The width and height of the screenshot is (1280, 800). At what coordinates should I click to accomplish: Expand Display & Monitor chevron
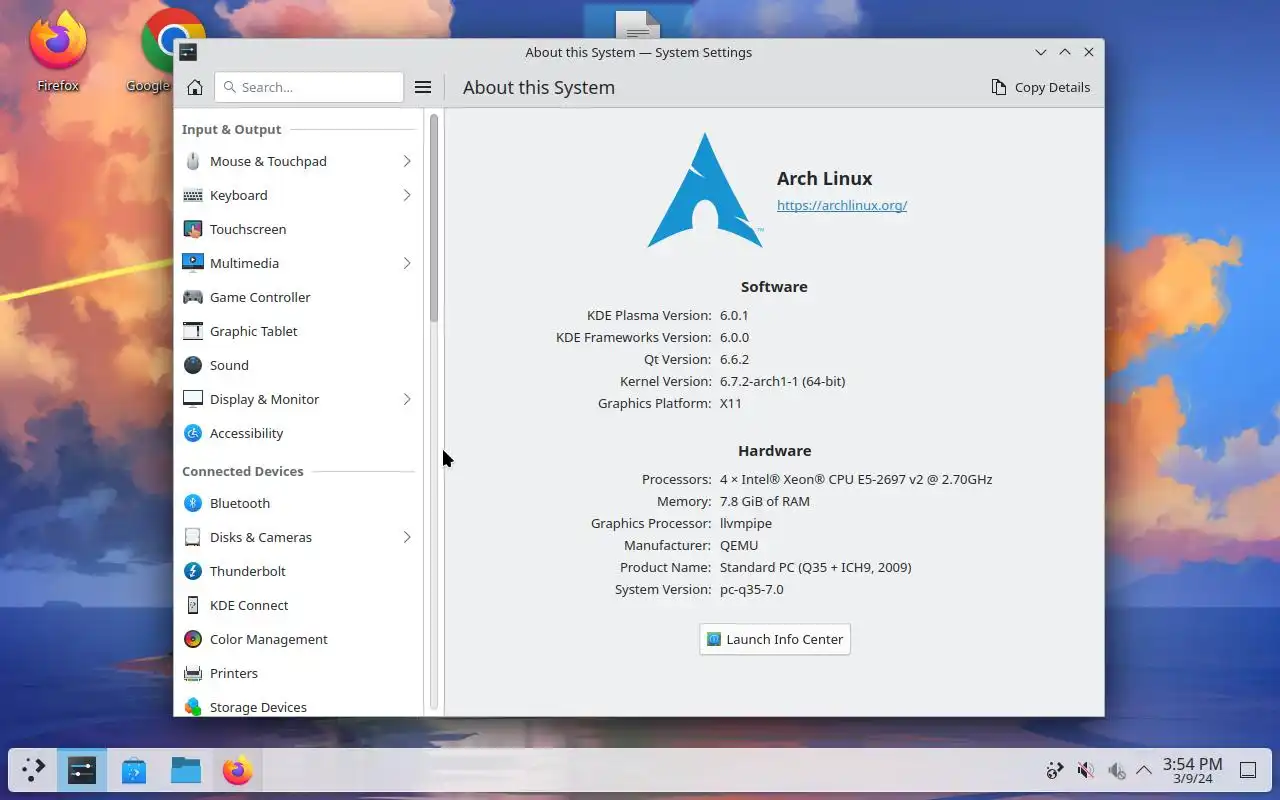pos(407,399)
